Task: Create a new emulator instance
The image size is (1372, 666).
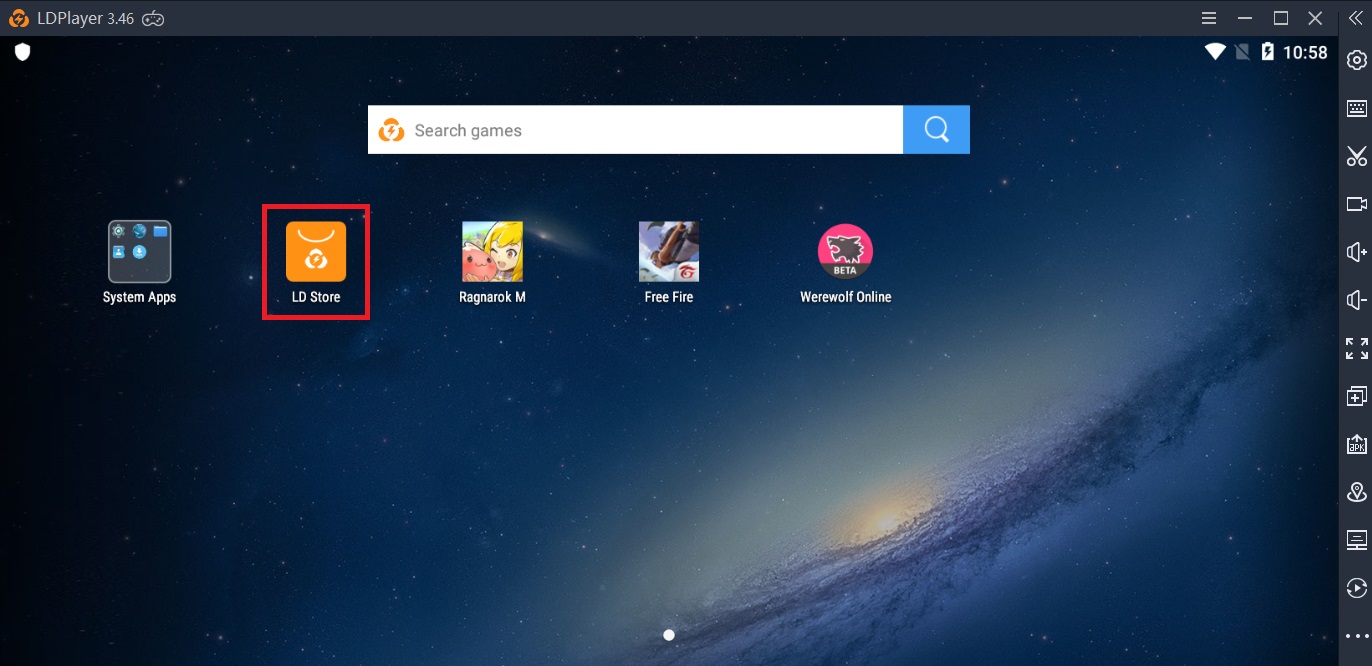Action: (1357, 395)
